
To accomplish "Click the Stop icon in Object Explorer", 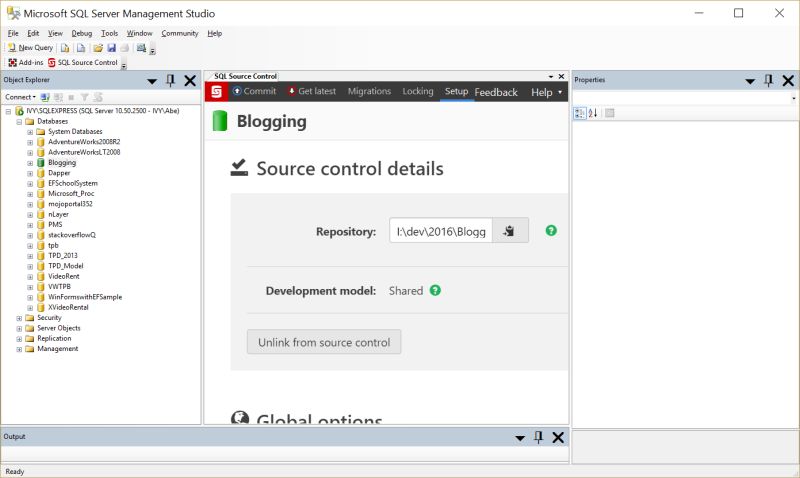I will pyautogui.click(x=71, y=97).
